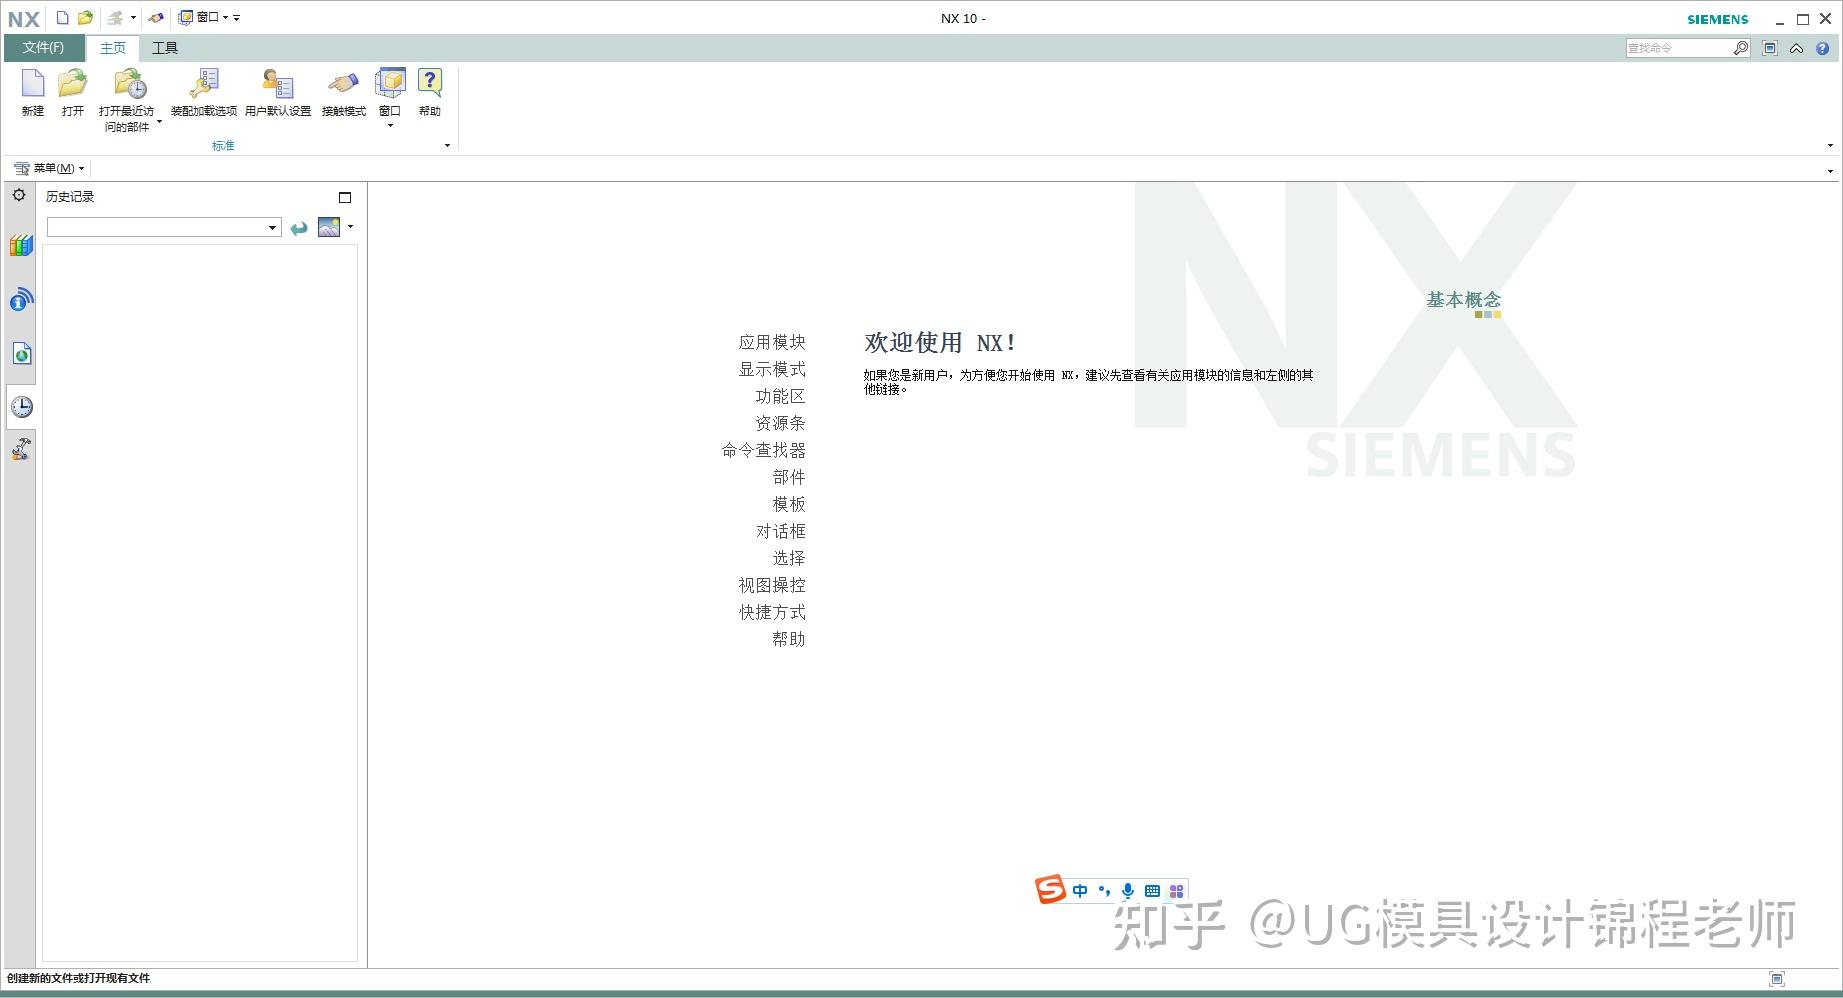The width and height of the screenshot is (1843, 998).
Task: Open the roles tab in resource bar
Action: (x=21, y=449)
